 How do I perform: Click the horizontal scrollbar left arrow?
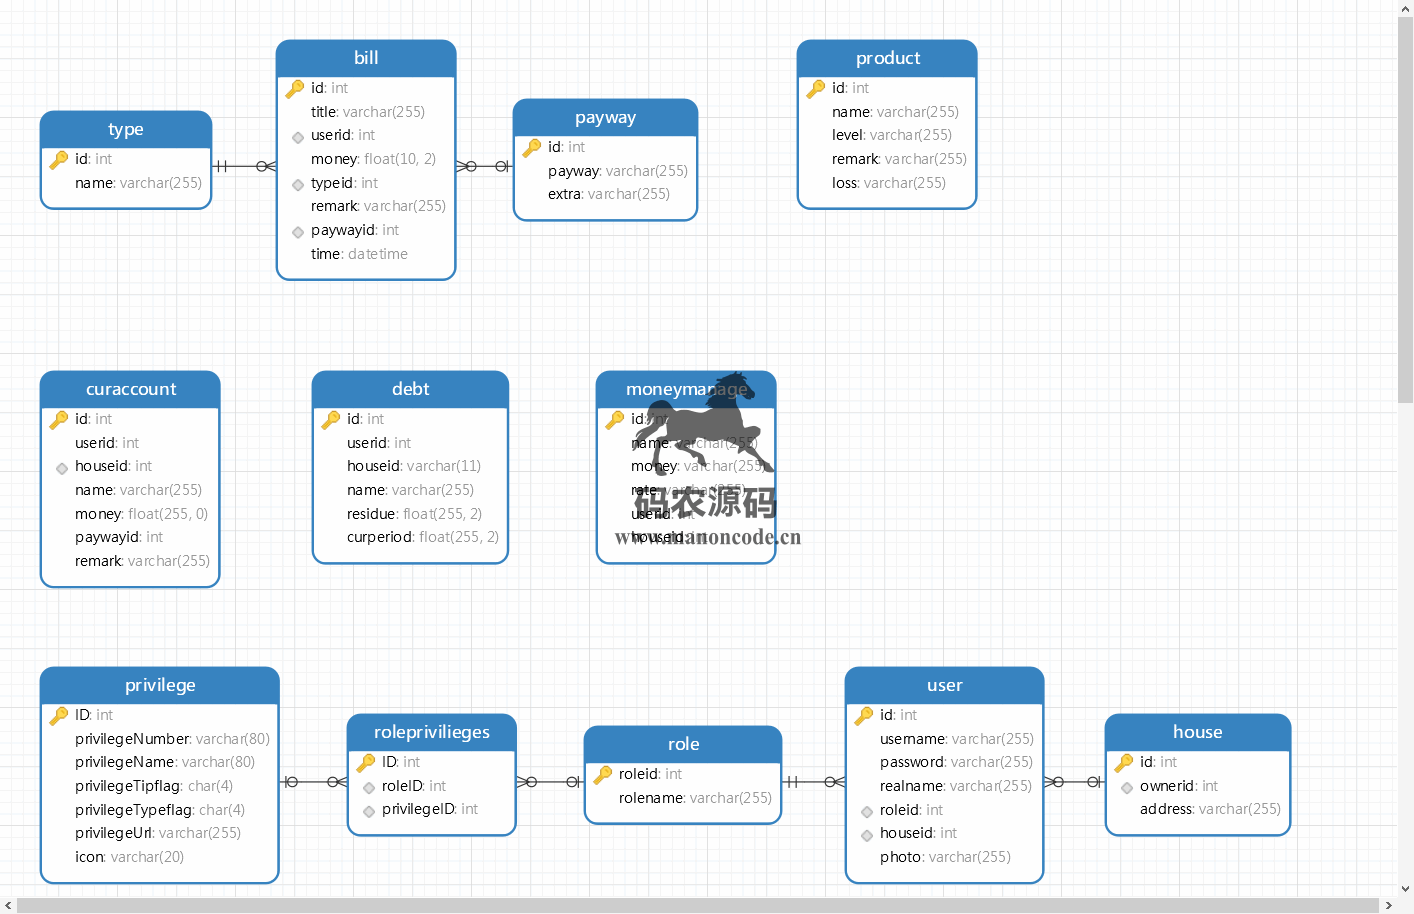(8, 906)
